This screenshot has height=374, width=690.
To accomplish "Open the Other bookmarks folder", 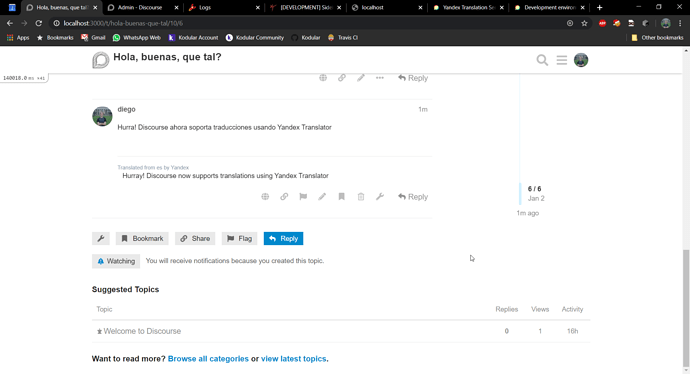I will pyautogui.click(x=657, y=38).
